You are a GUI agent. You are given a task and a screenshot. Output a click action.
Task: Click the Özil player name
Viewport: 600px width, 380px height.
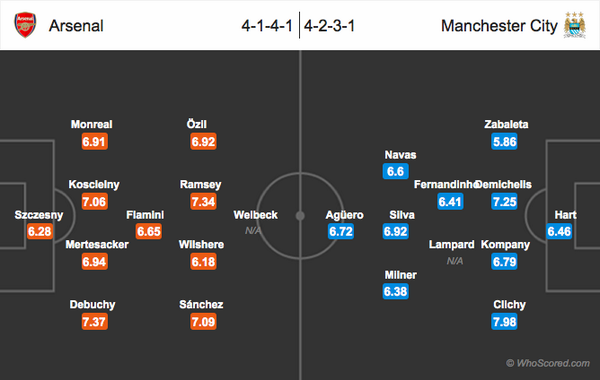[196, 124]
